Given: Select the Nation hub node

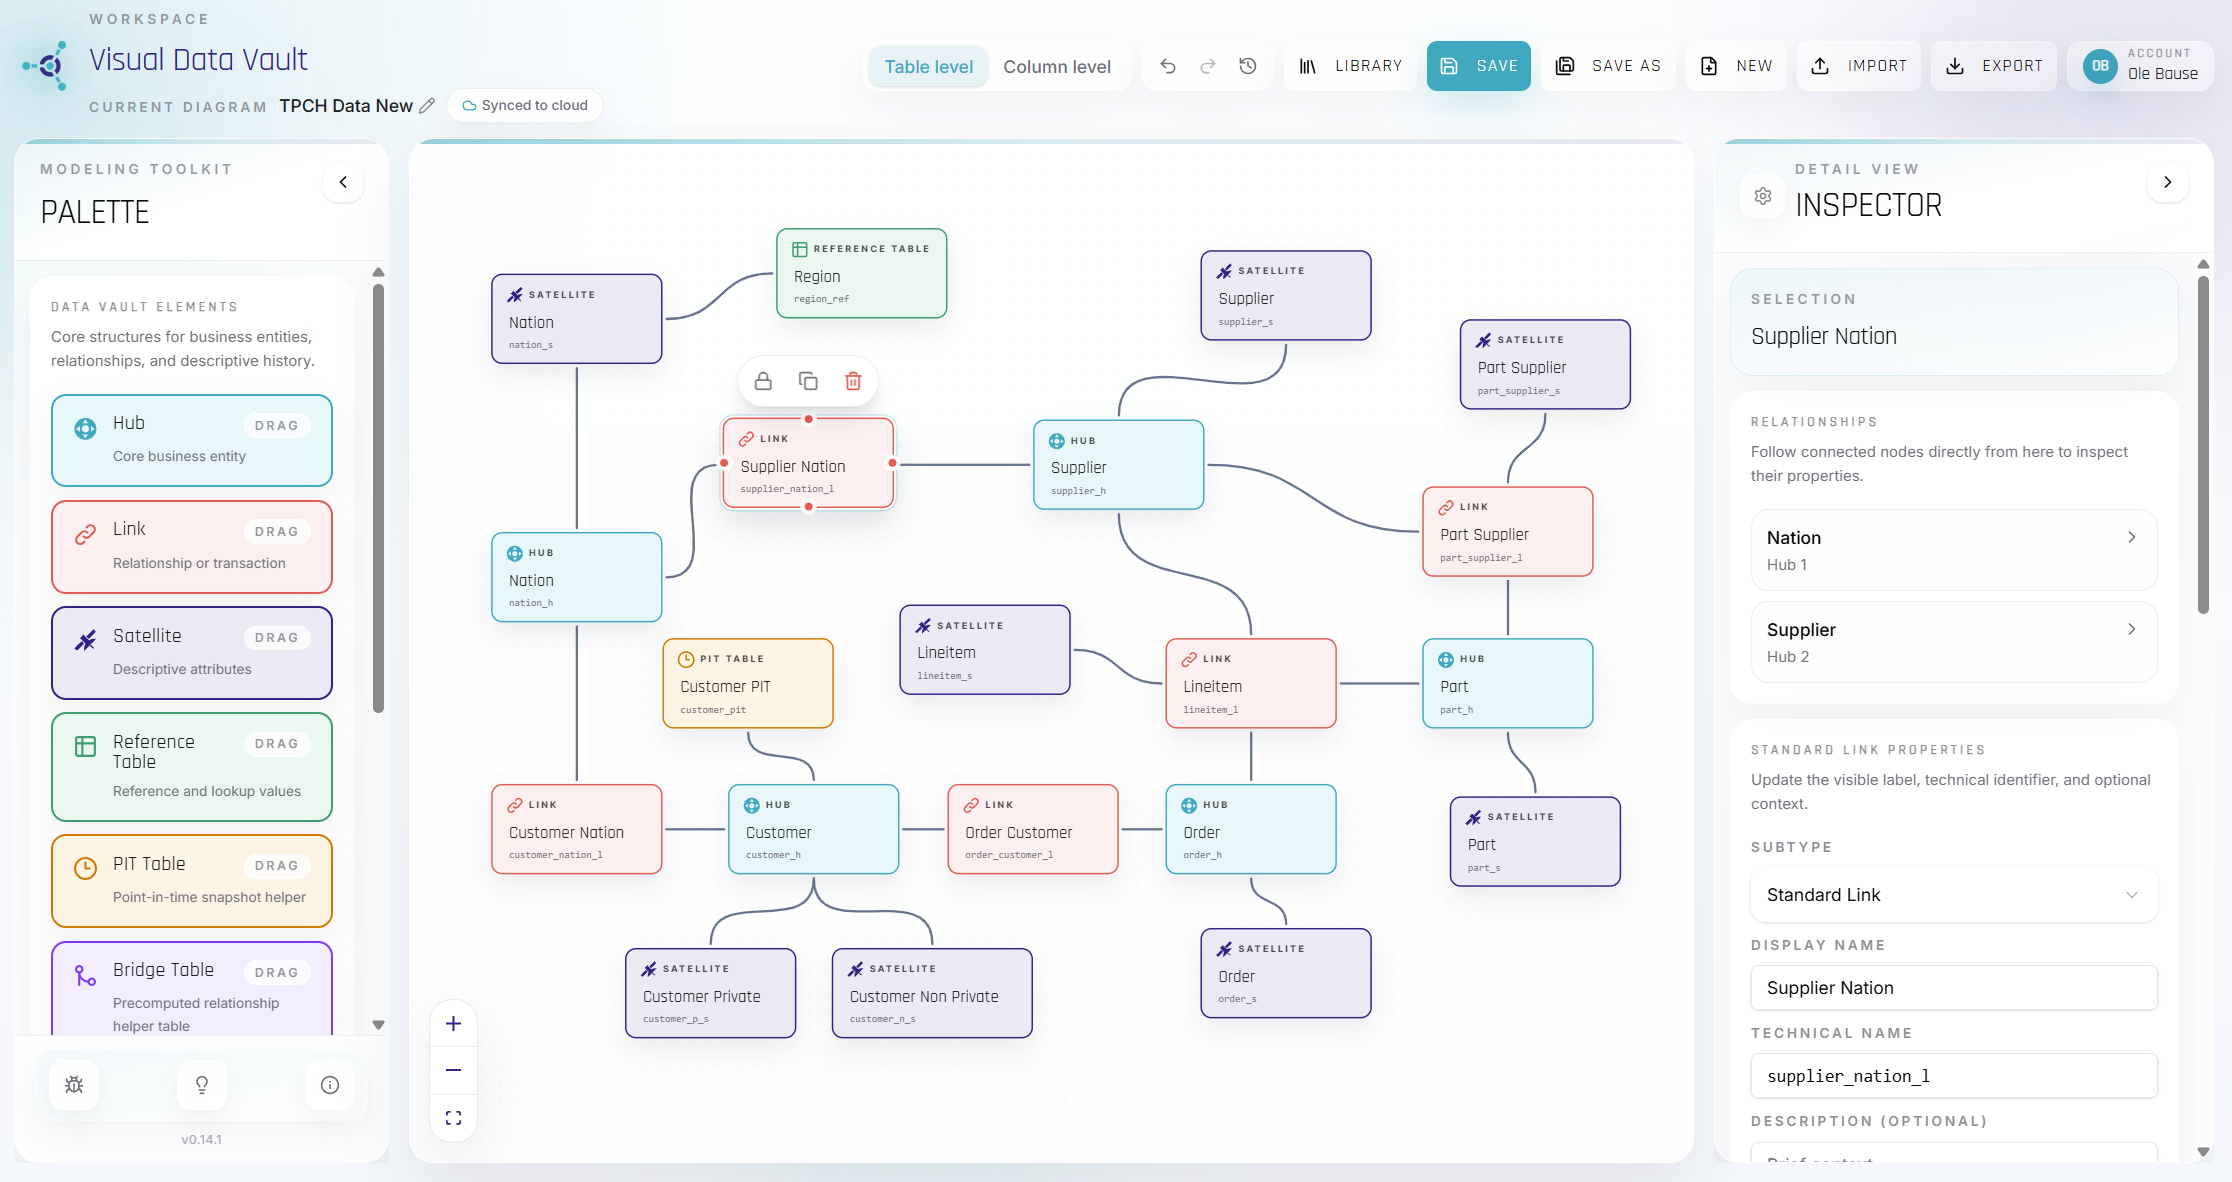Looking at the screenshot, I should click(577, 577).
